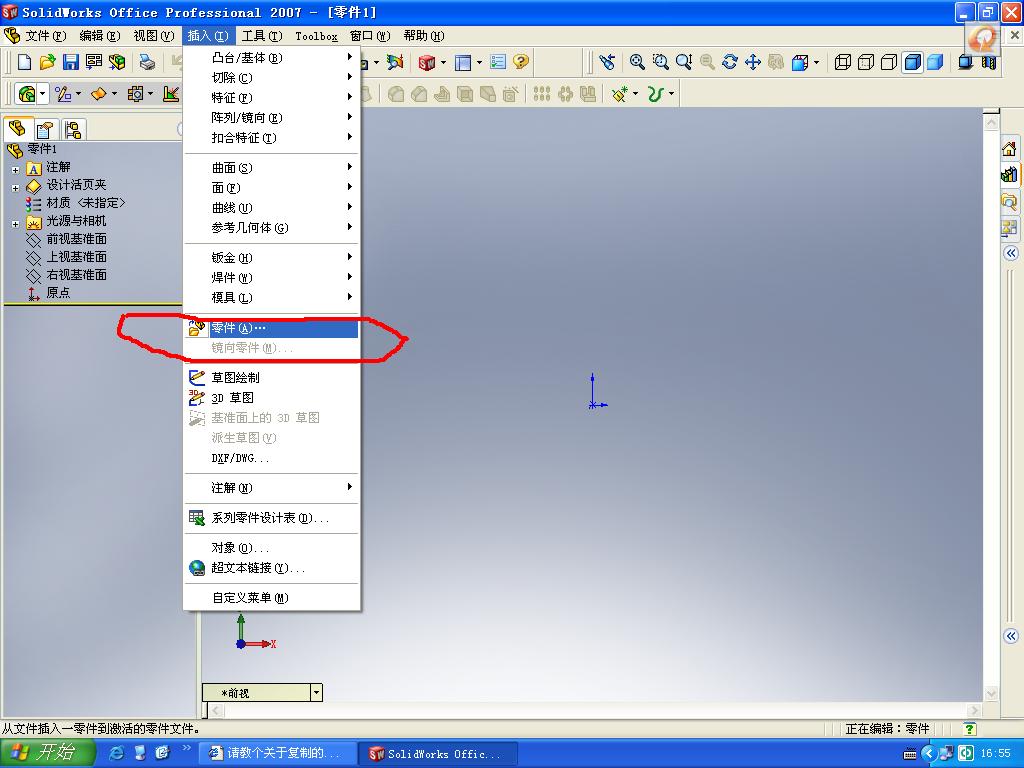Switch to Shaded With Edges display
Image resolution: width=1024 pixels, height=768 pixels.
[x=912, y=62]
